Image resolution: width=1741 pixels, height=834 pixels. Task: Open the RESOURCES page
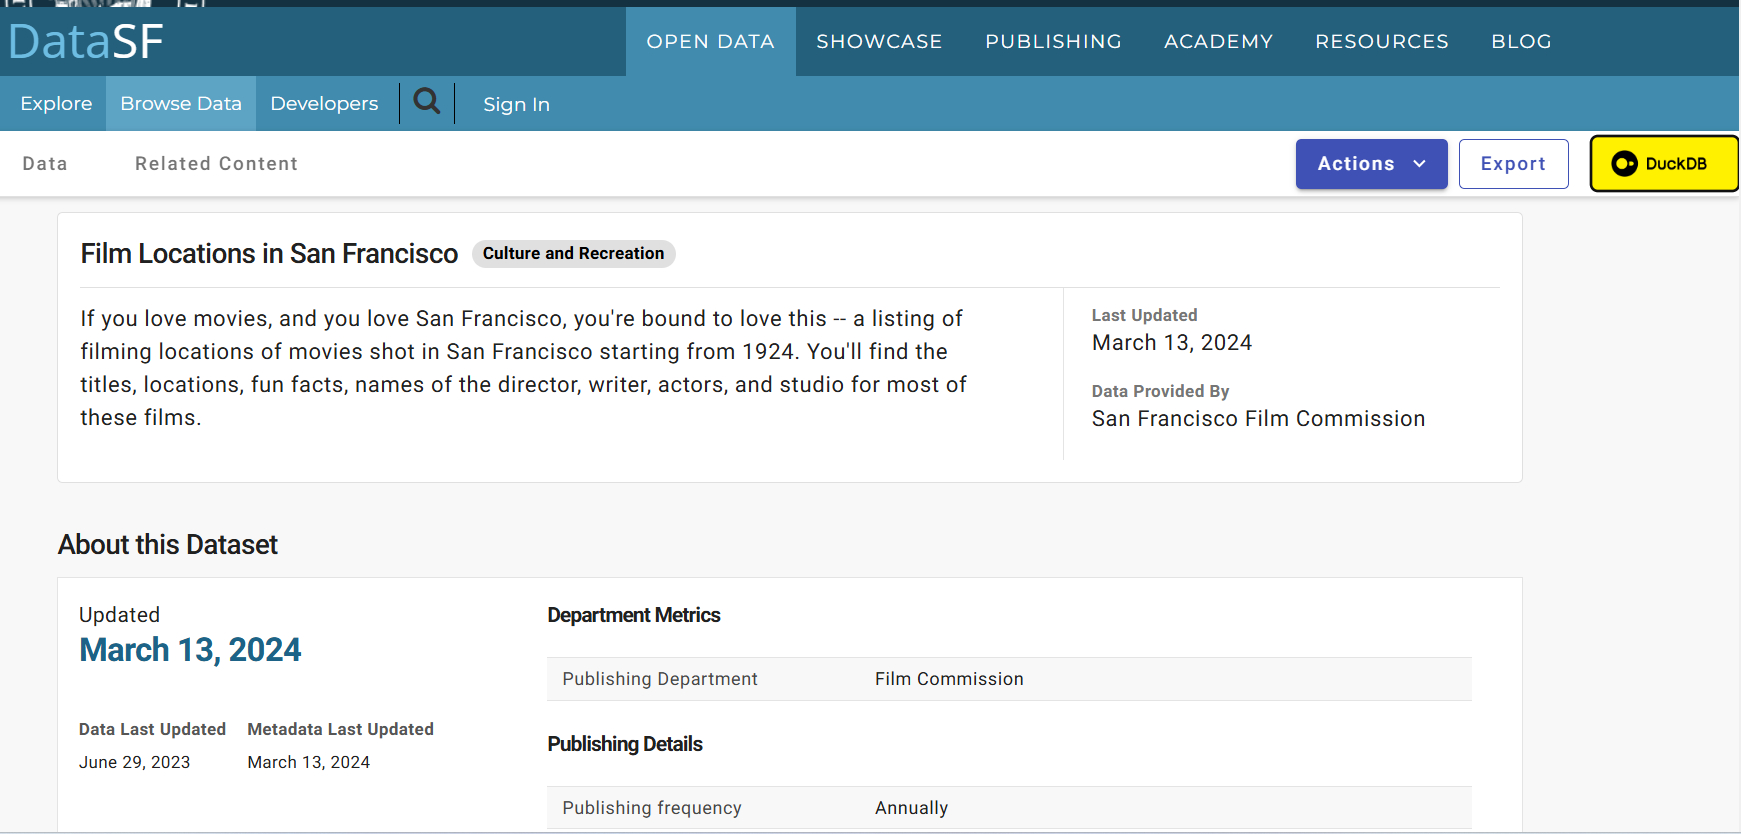(1381, 42)
